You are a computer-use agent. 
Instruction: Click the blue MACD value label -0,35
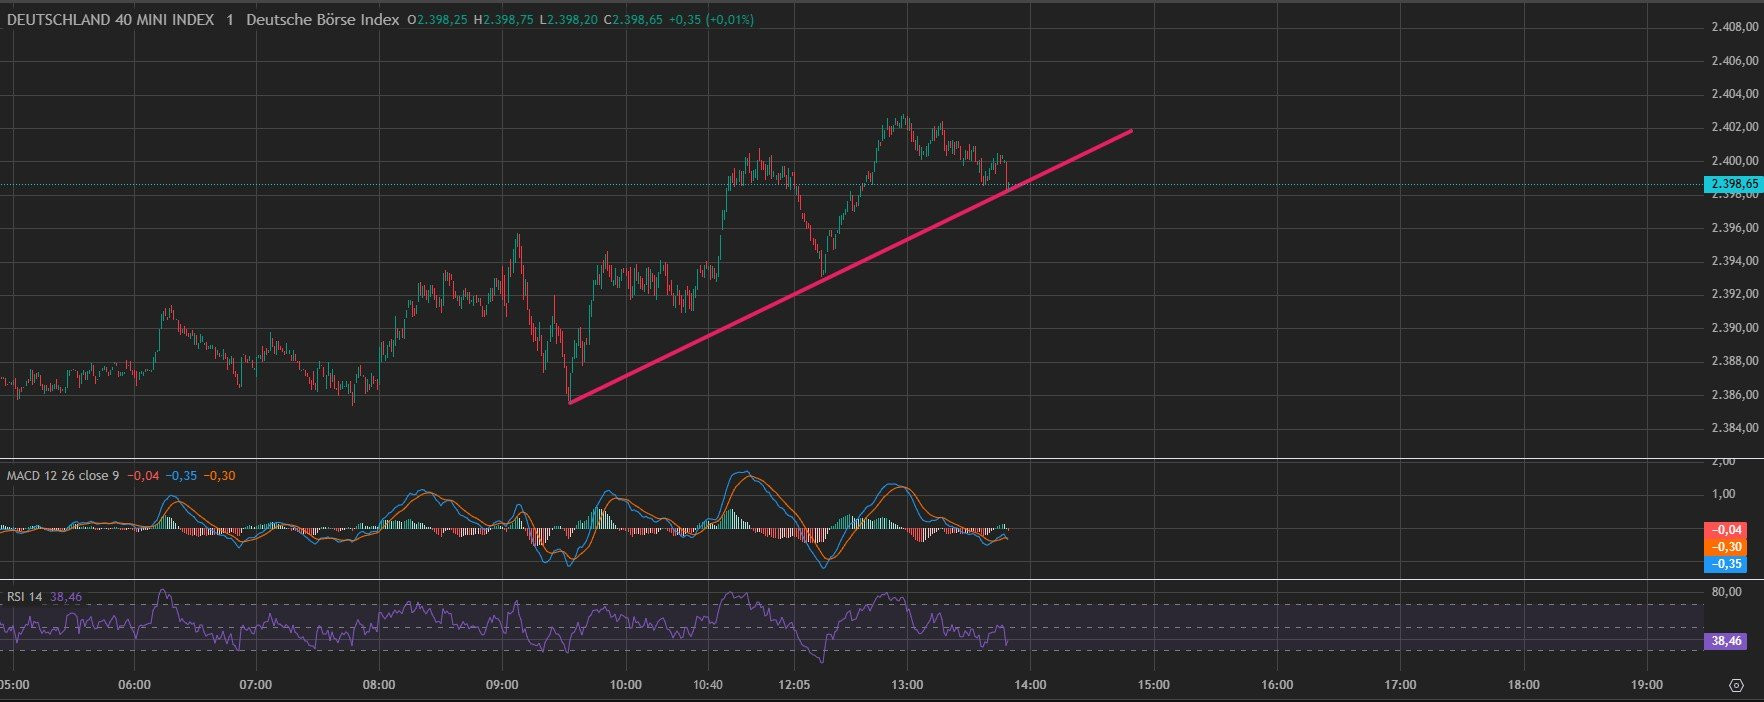click(1729, 564)
